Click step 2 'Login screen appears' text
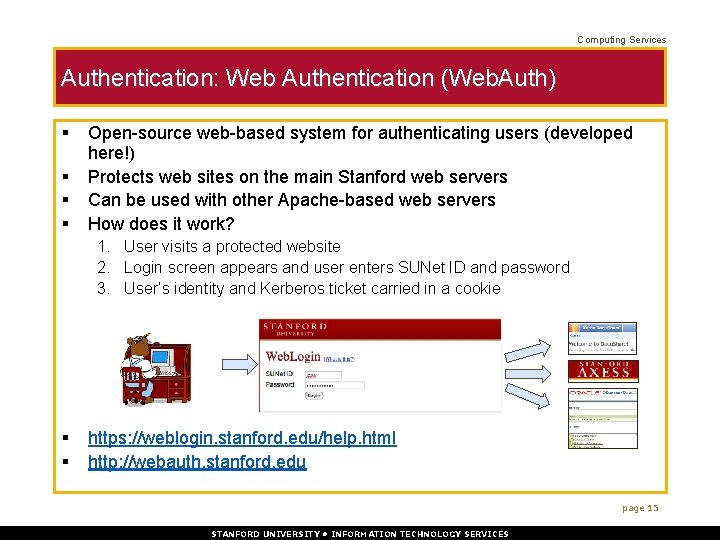 tap(347, 267)
